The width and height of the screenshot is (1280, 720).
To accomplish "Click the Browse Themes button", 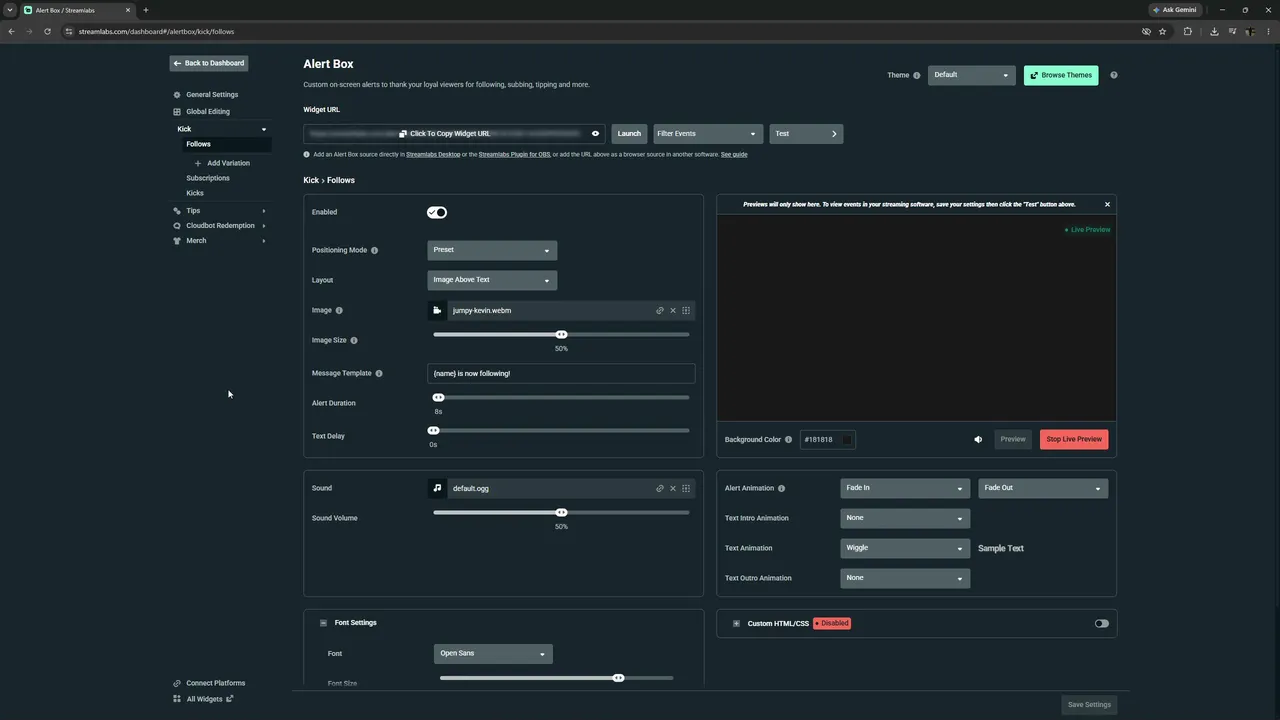I will pos(1061,75).
